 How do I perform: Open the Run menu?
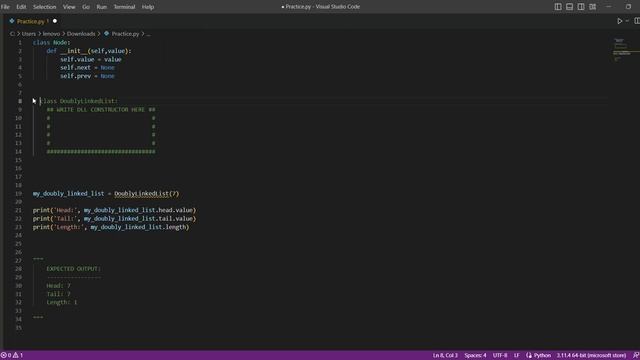[x=102, y=7]
